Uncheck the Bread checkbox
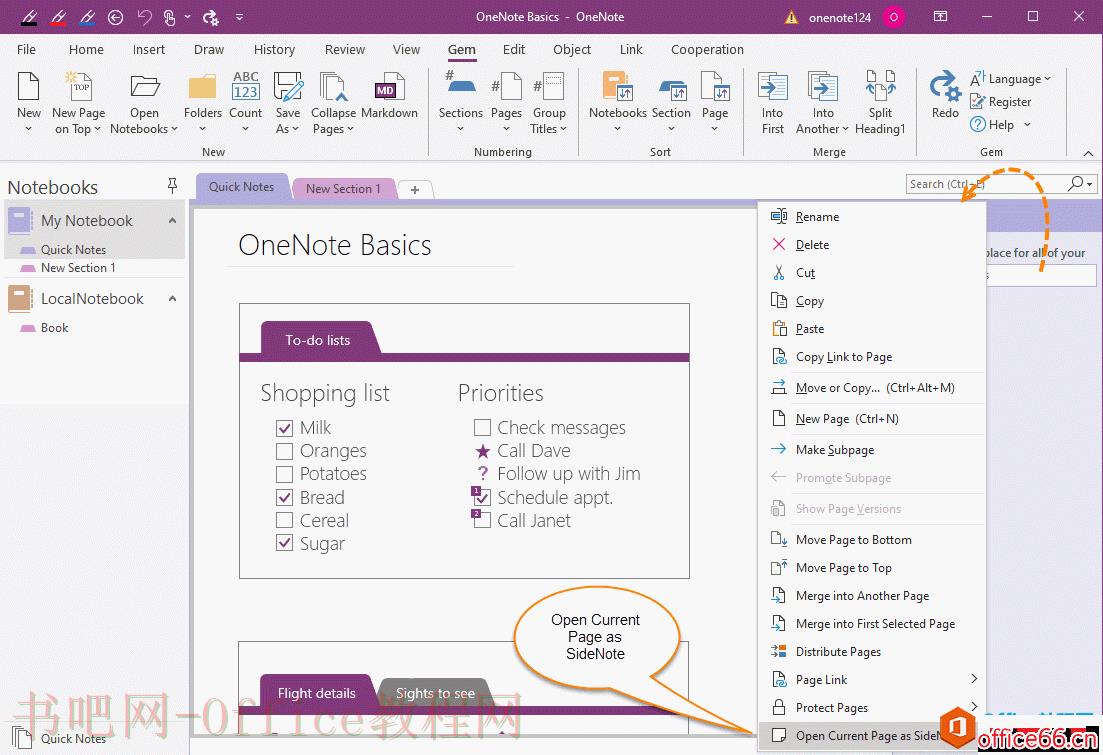The image size is (1103, 755). pos(284,497)
